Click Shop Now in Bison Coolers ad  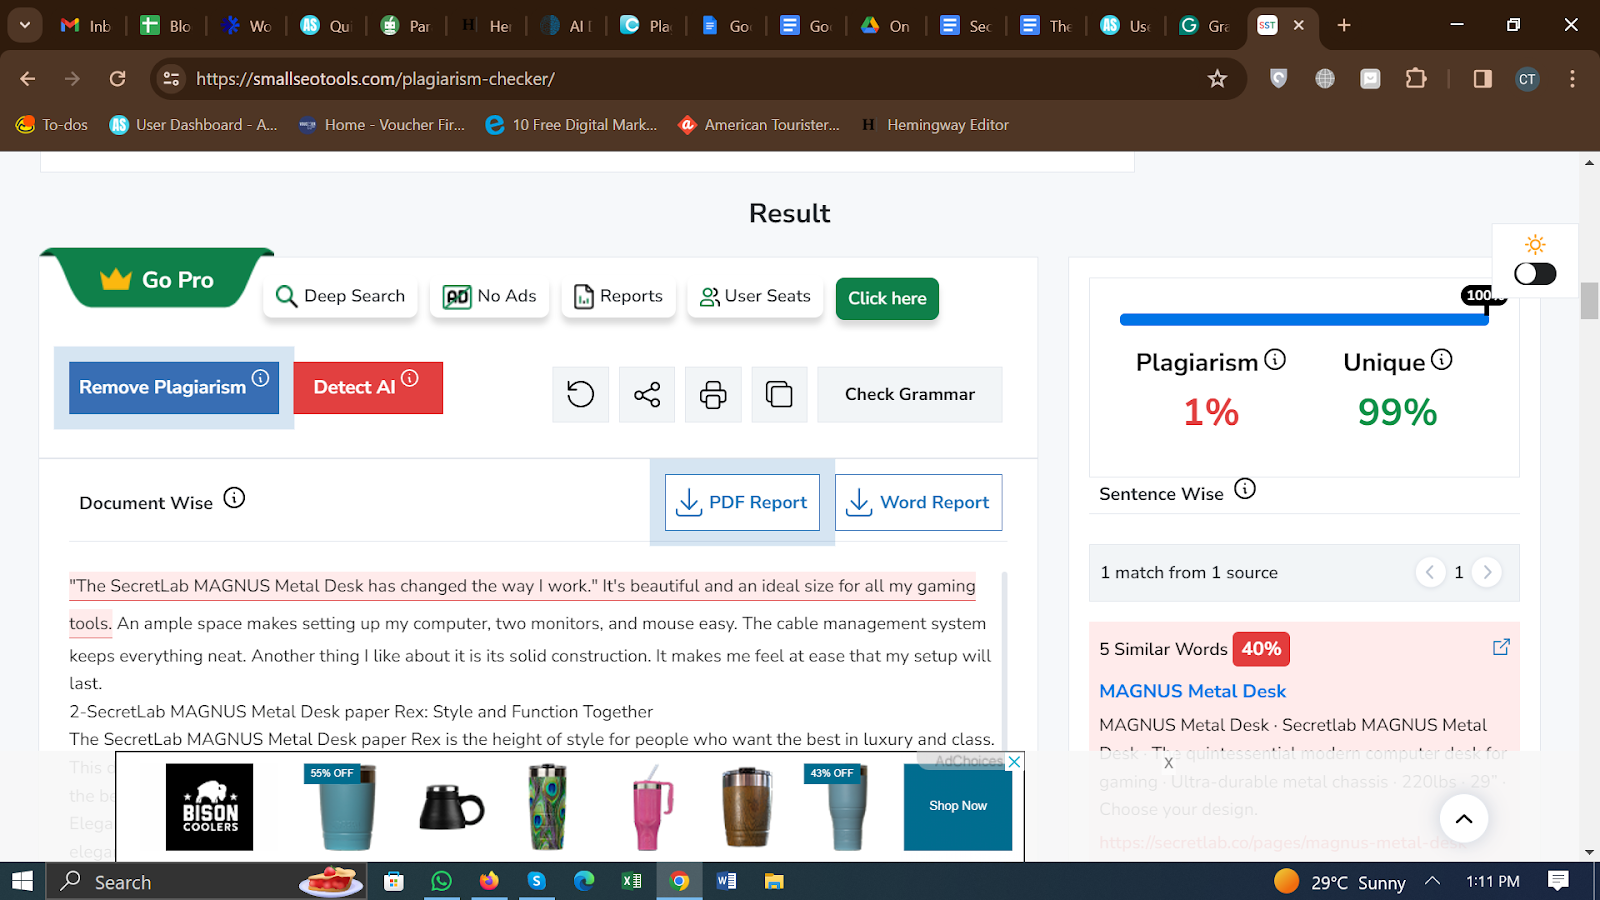pos(958,806)
